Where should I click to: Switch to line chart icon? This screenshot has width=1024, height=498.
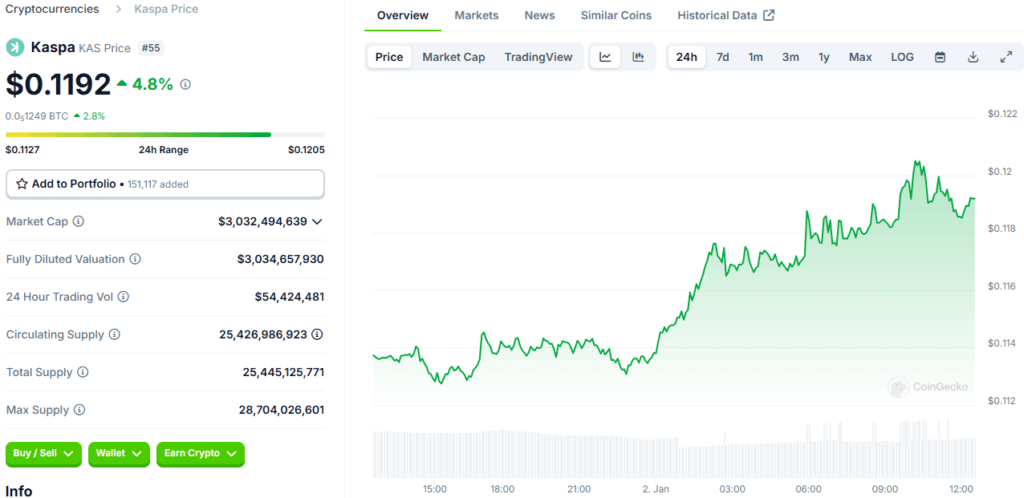click(x=605, y=57)
